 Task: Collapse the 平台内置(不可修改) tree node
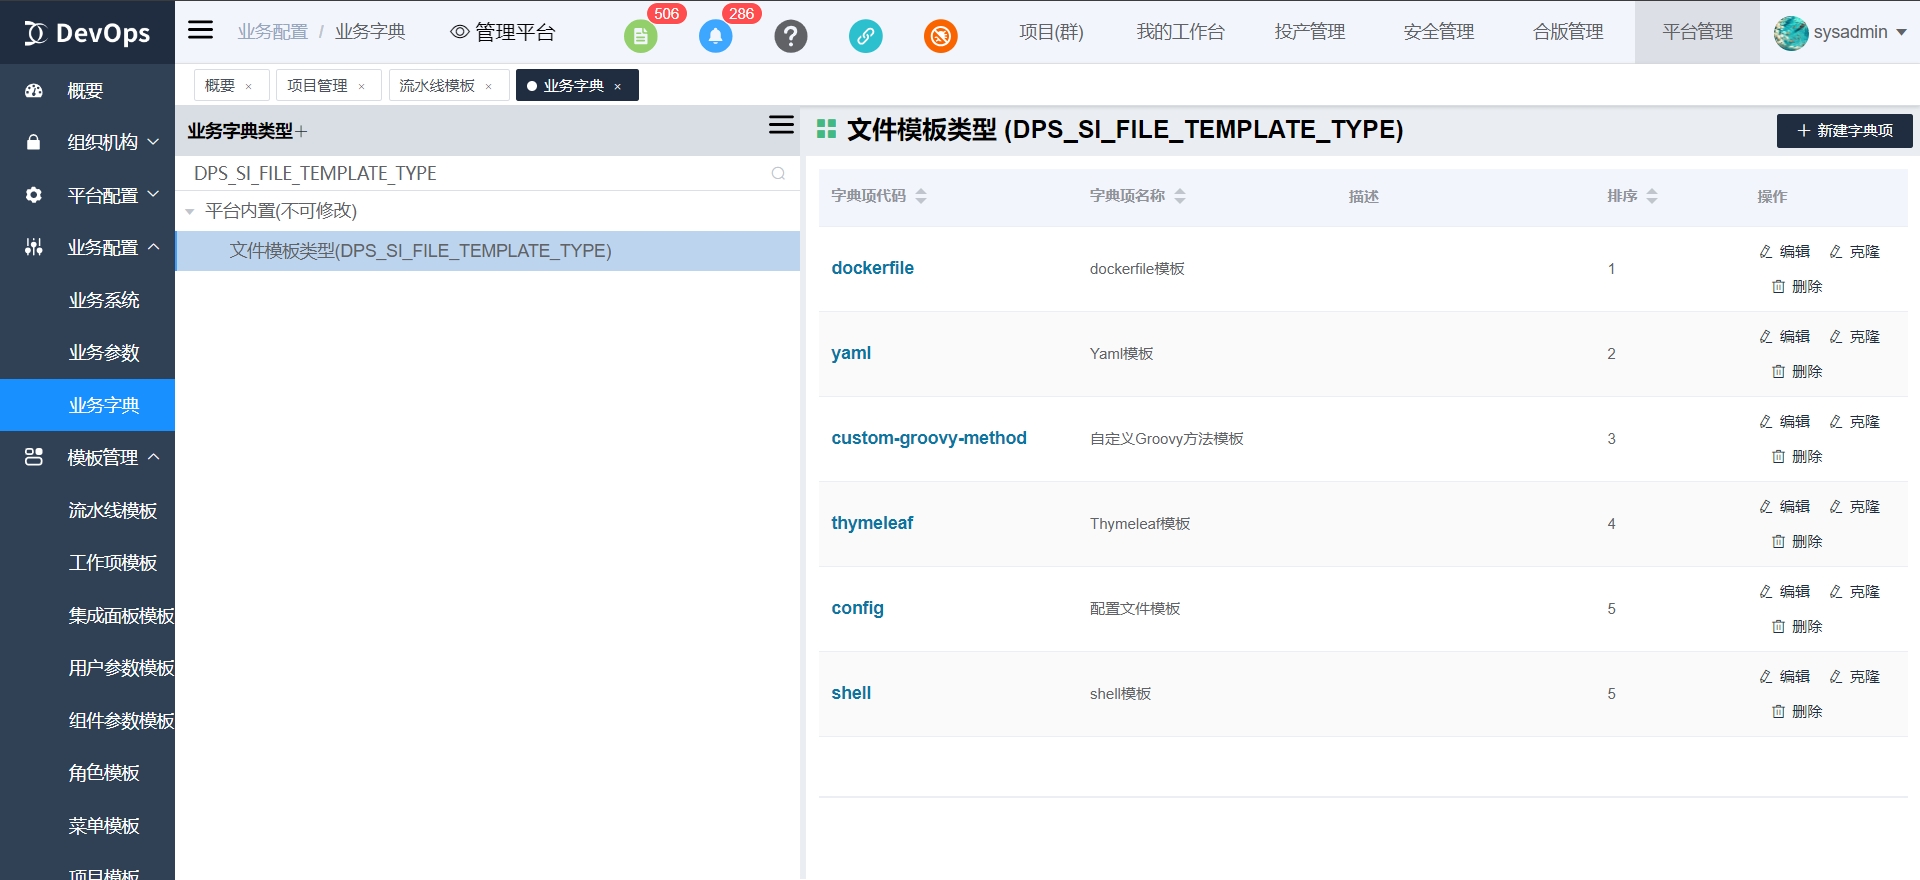pos(190,212)
